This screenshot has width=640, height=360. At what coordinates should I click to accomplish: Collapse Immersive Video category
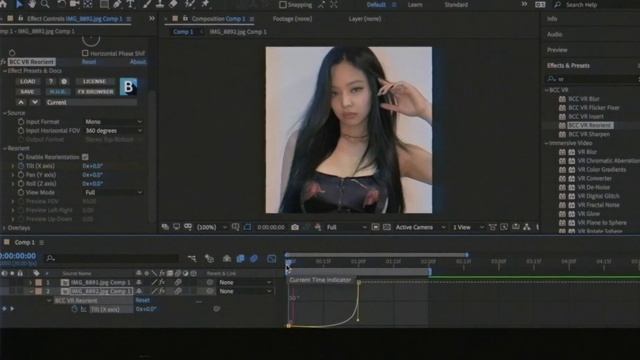pyautogui.click(x=547, y=143)
